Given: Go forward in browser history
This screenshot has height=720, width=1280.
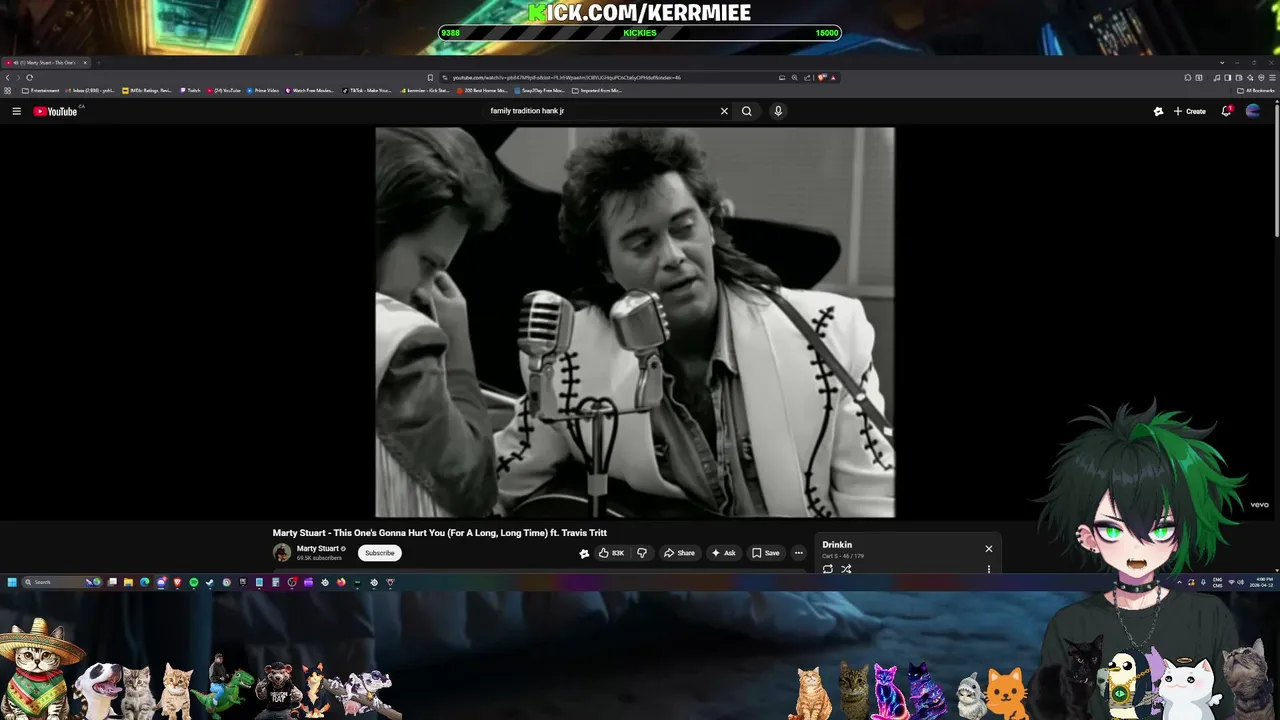Looking at the screenshot, I should [x=18, y=77].
